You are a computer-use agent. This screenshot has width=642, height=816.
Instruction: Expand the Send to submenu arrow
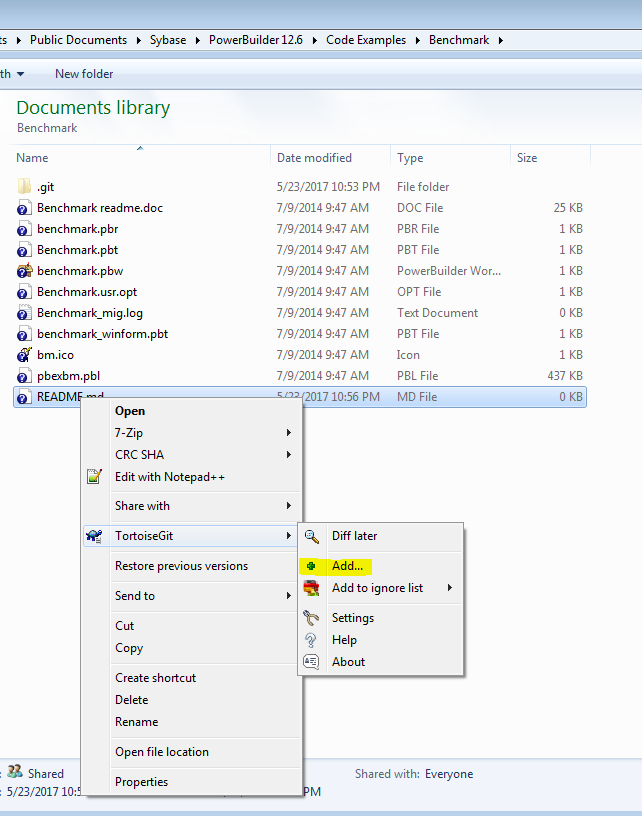tap(289, 595)
